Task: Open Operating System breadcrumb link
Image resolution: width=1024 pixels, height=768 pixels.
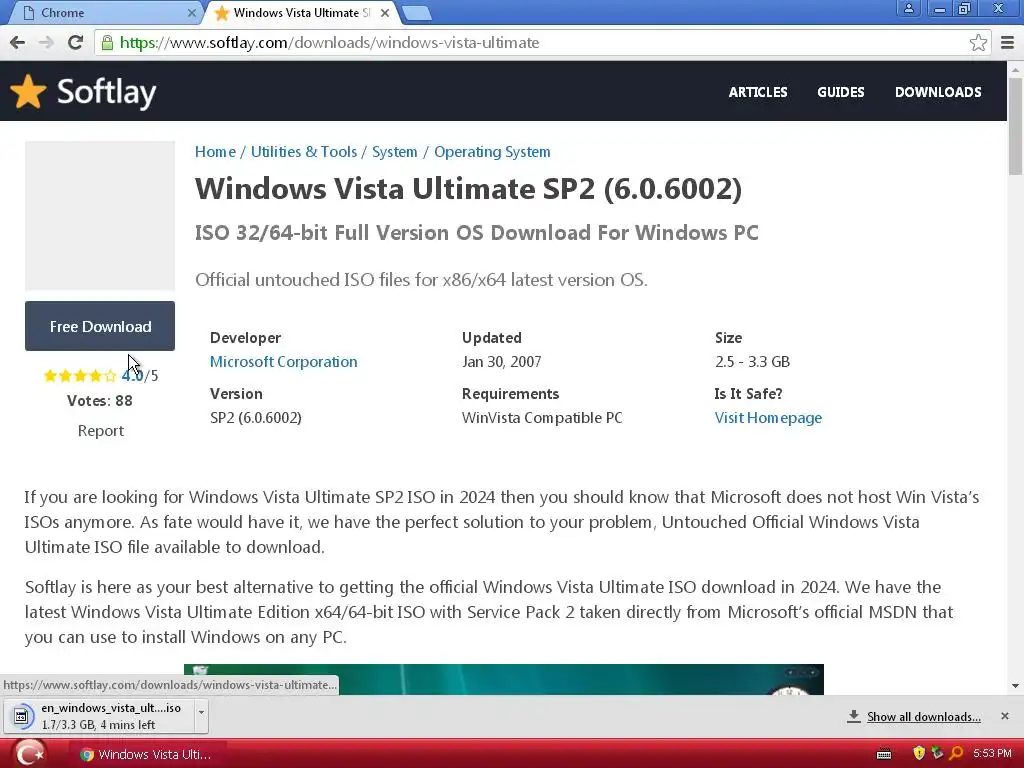Action: (x=492, y=152)
